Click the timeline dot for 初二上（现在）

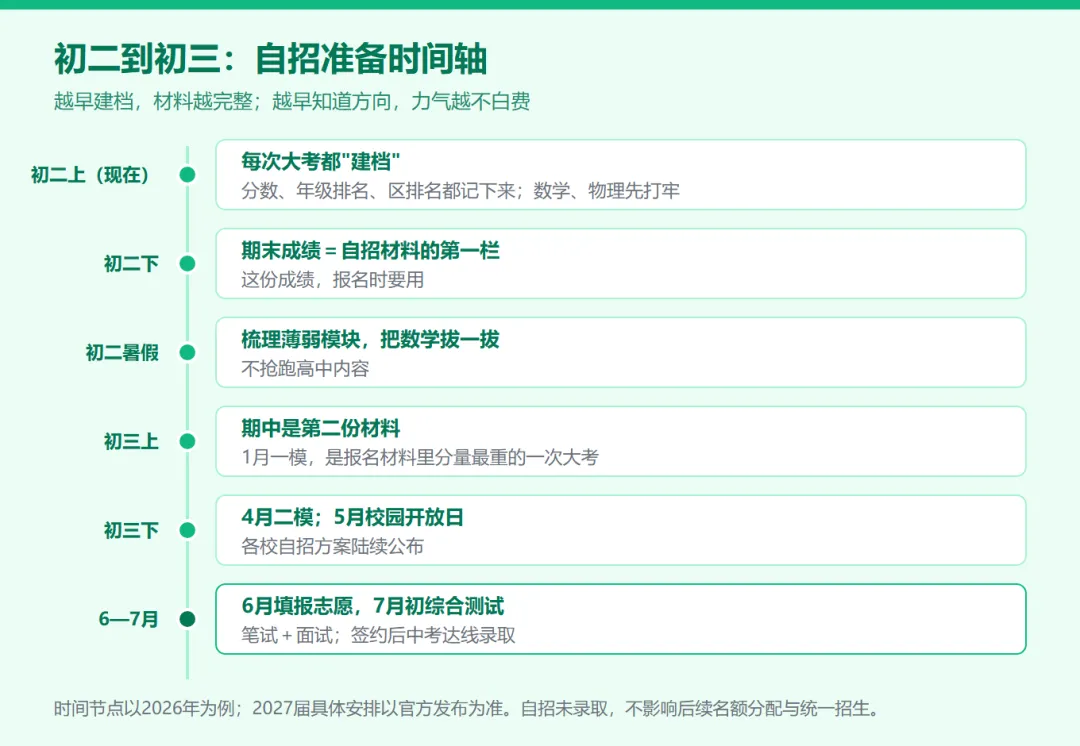pos(187,175)
